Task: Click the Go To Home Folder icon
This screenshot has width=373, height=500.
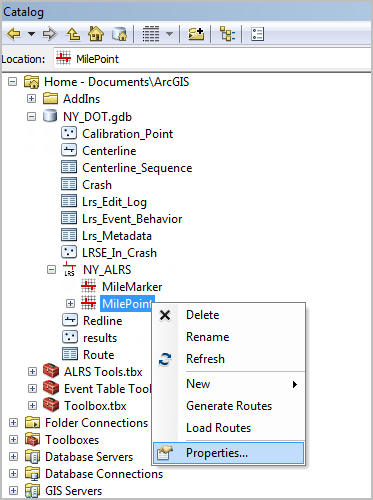Action: click(96, 34)
